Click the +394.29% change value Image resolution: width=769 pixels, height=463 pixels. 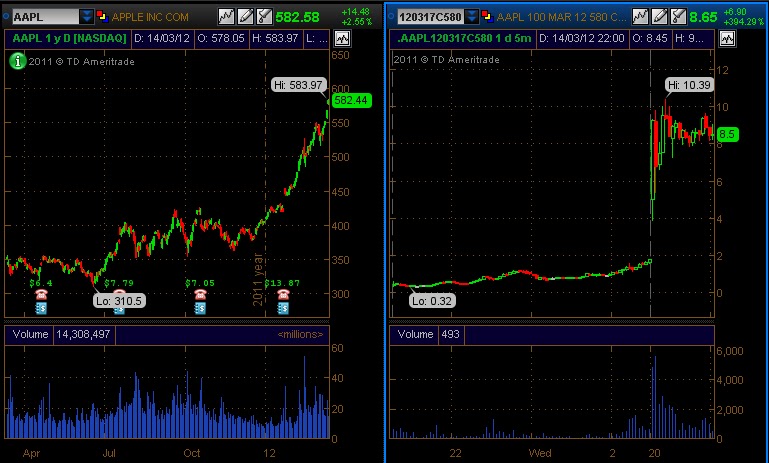pyautogui.click(x=745, y=22)
